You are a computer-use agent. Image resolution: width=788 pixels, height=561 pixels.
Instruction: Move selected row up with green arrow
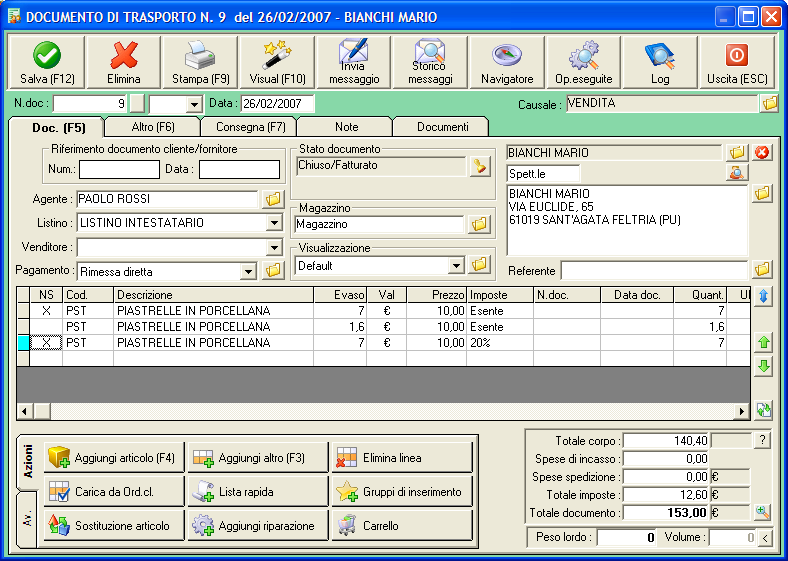[x=764, y=343]
